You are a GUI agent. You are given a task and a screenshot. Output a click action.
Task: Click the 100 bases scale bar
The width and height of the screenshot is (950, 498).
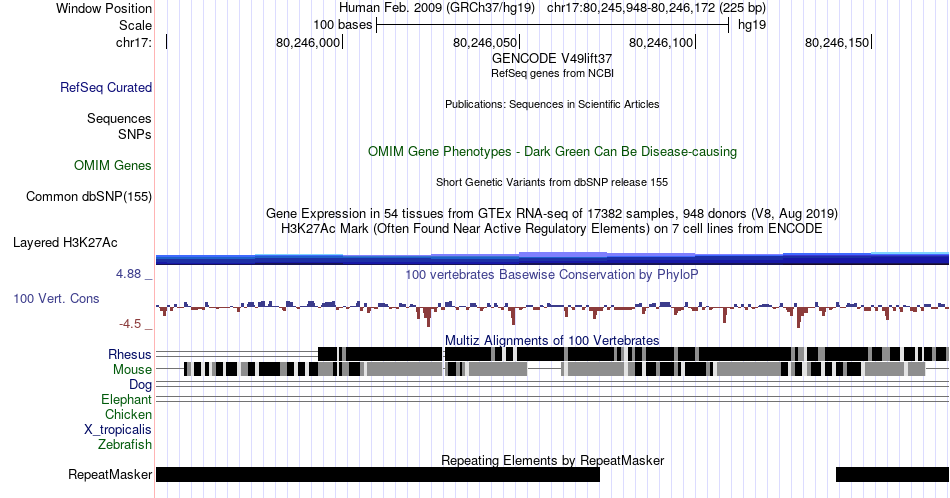tap(552, 25)
